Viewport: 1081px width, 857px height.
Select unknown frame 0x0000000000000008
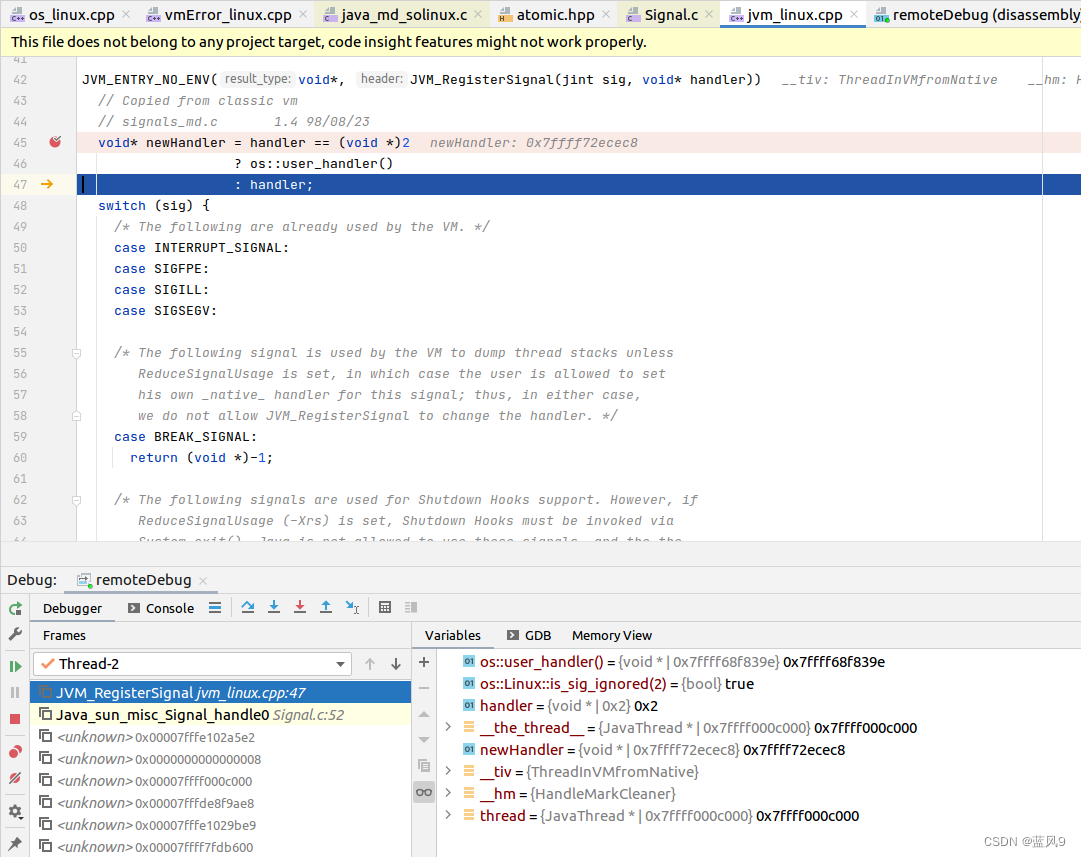(221, 759)
